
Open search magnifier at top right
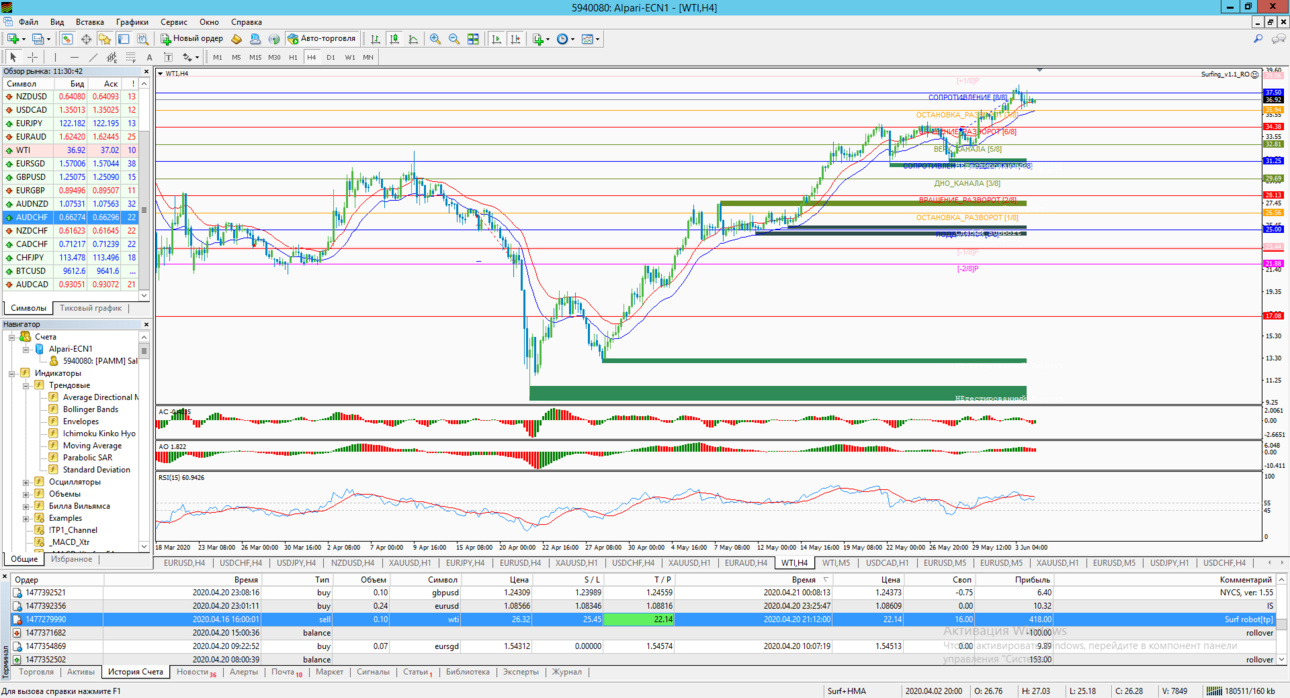[1258, 39]
